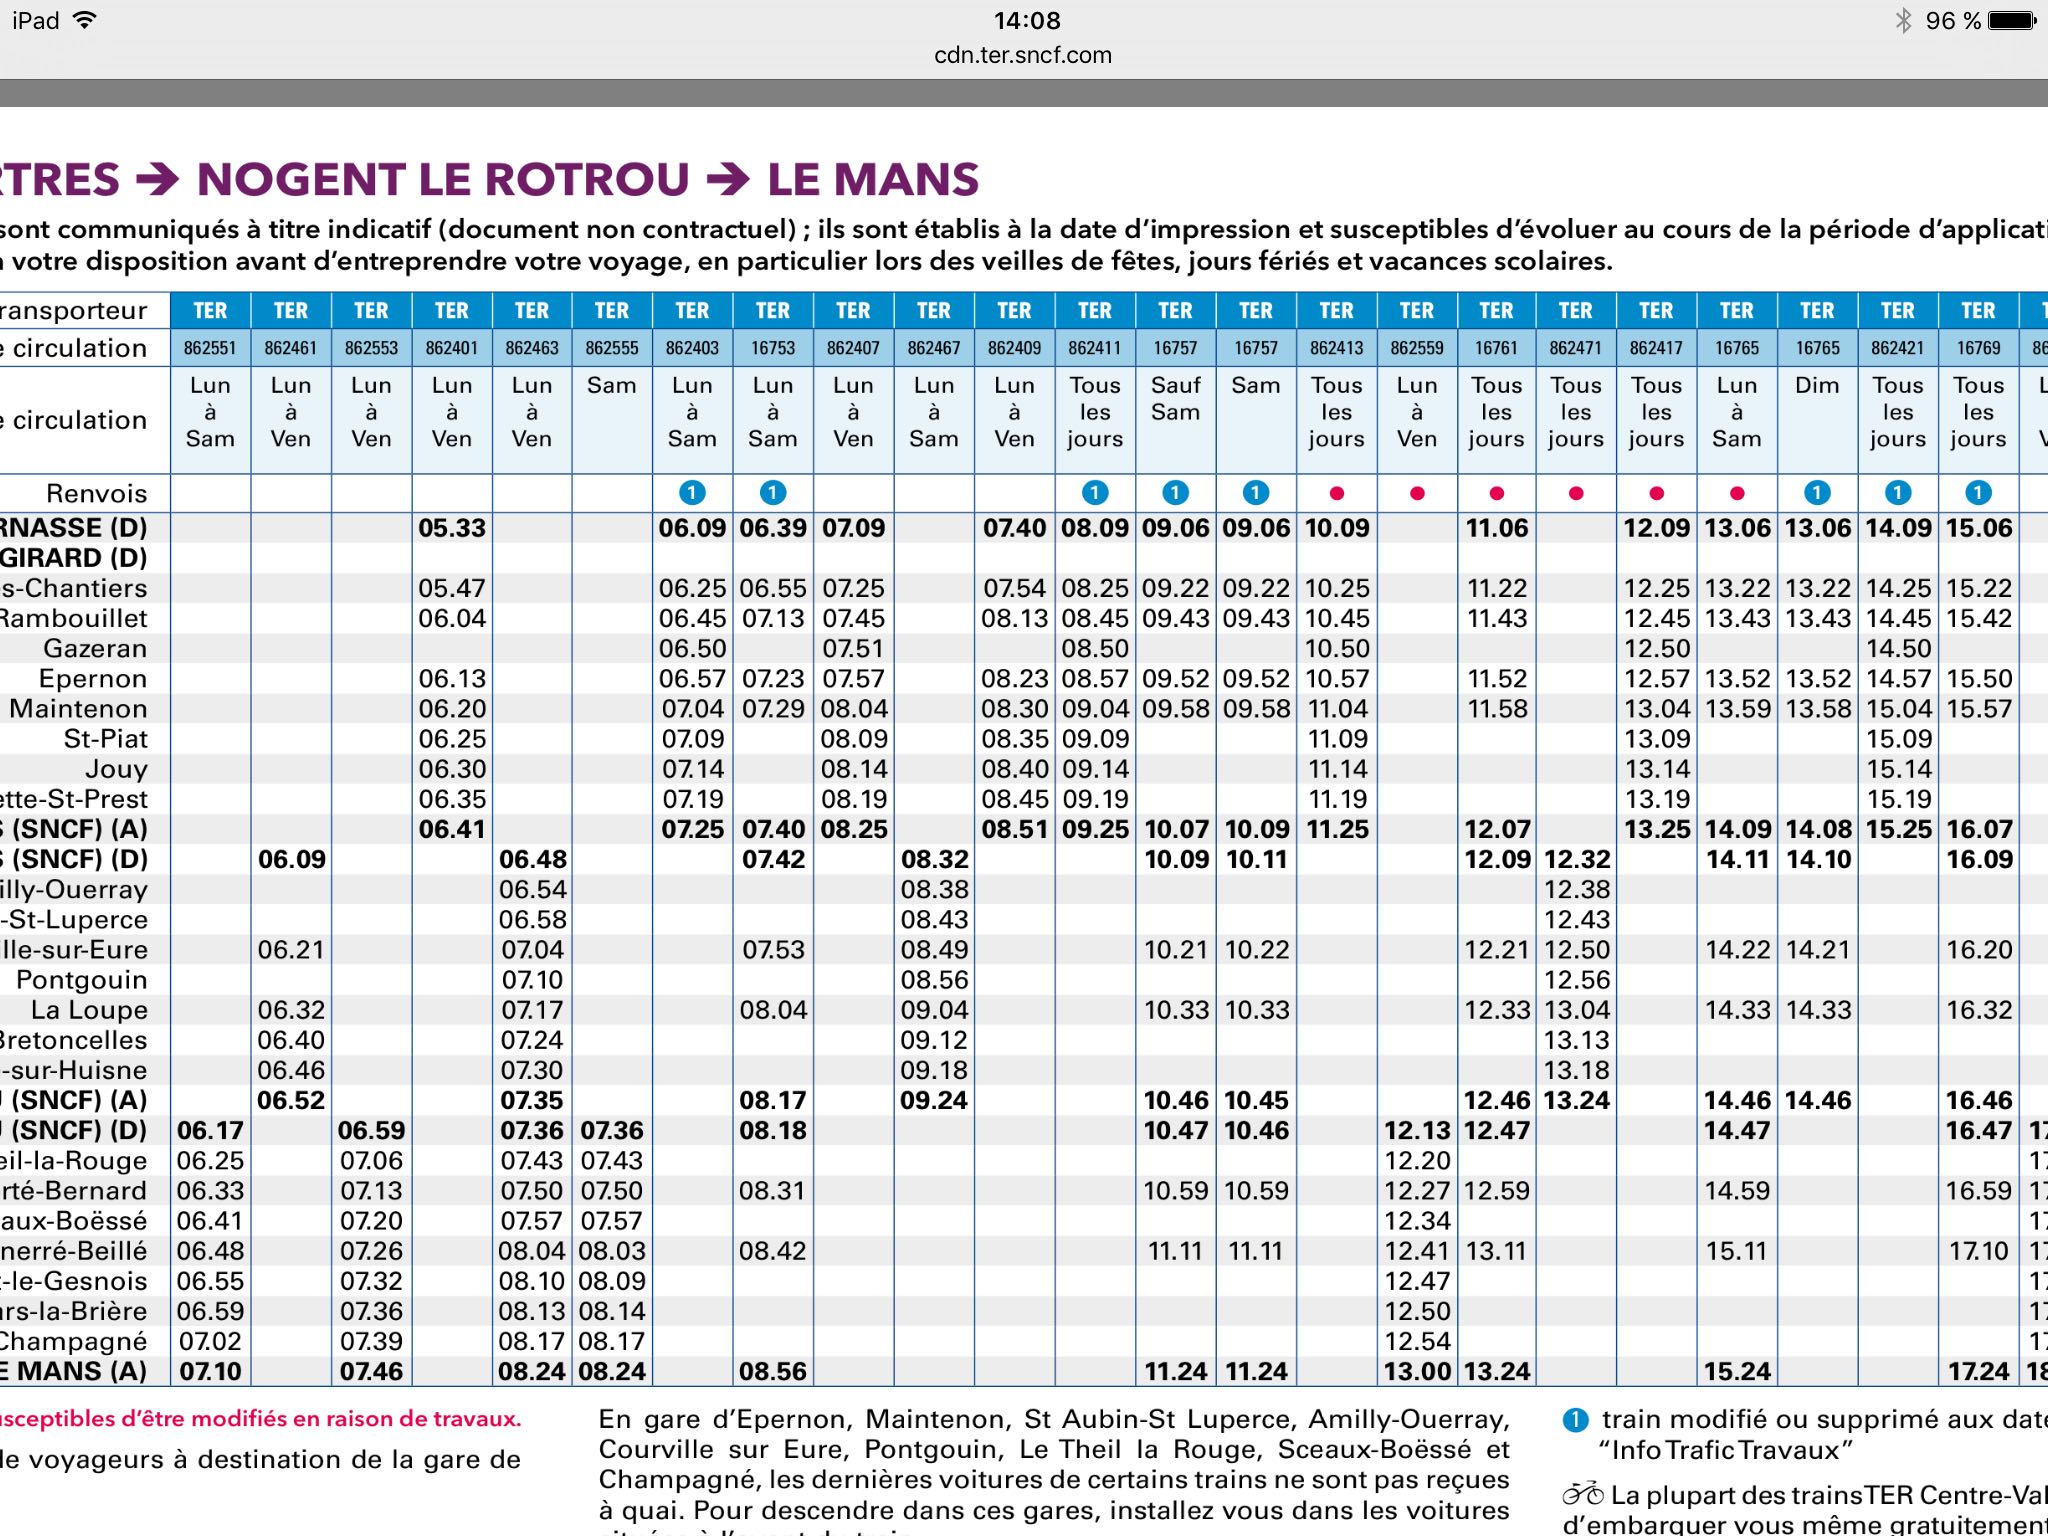Select train number 16757 'Sauf Sam' header
The height and width of the screenshot is (1536, 2048).
tap(1176, 348)
